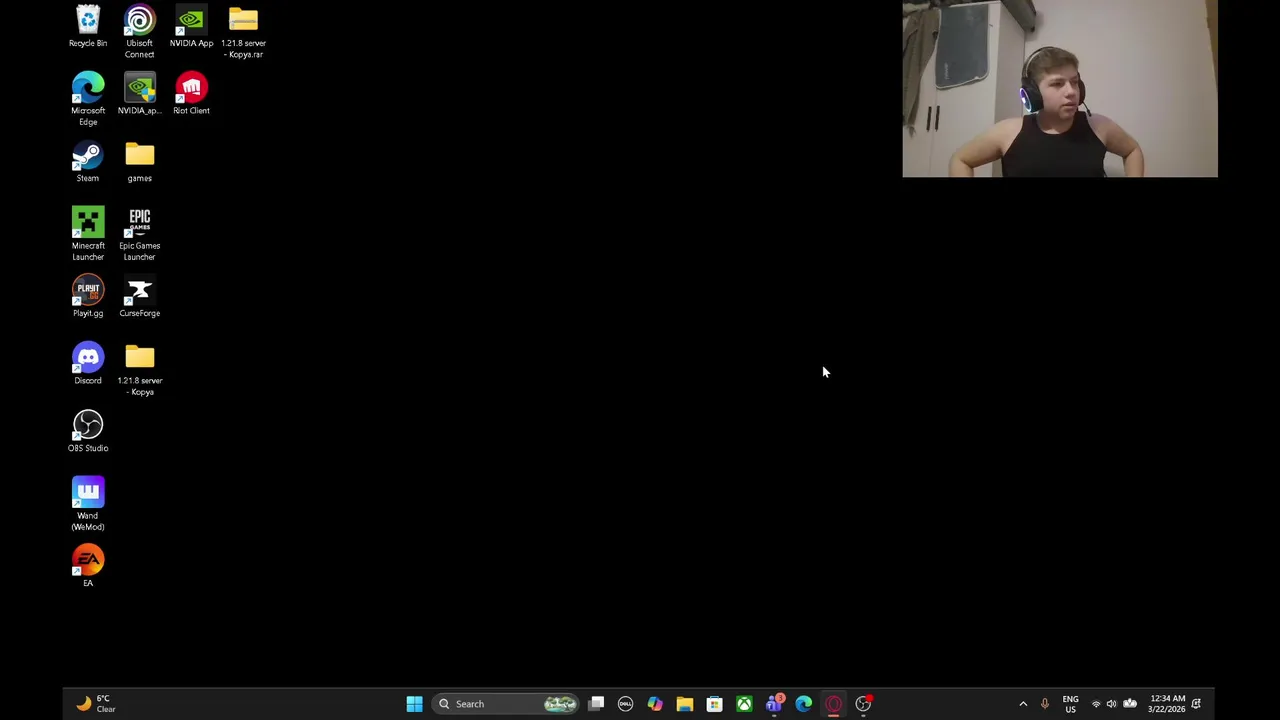Switch to Opera GX in taskbar
Image resolution: width=1280 pixels, height=720 pixels.
tap(833, 704)
